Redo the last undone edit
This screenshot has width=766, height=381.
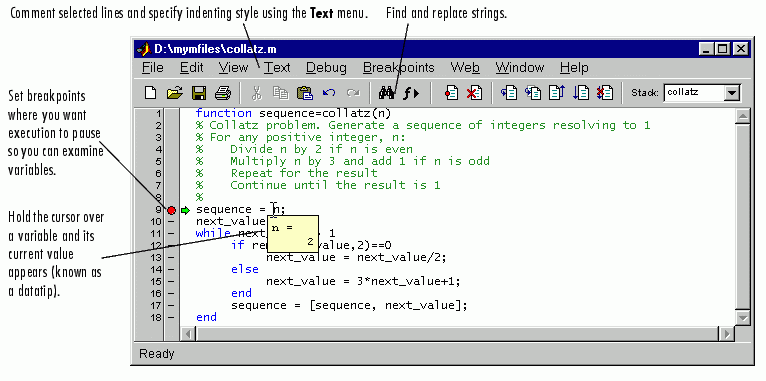(353, 92)
